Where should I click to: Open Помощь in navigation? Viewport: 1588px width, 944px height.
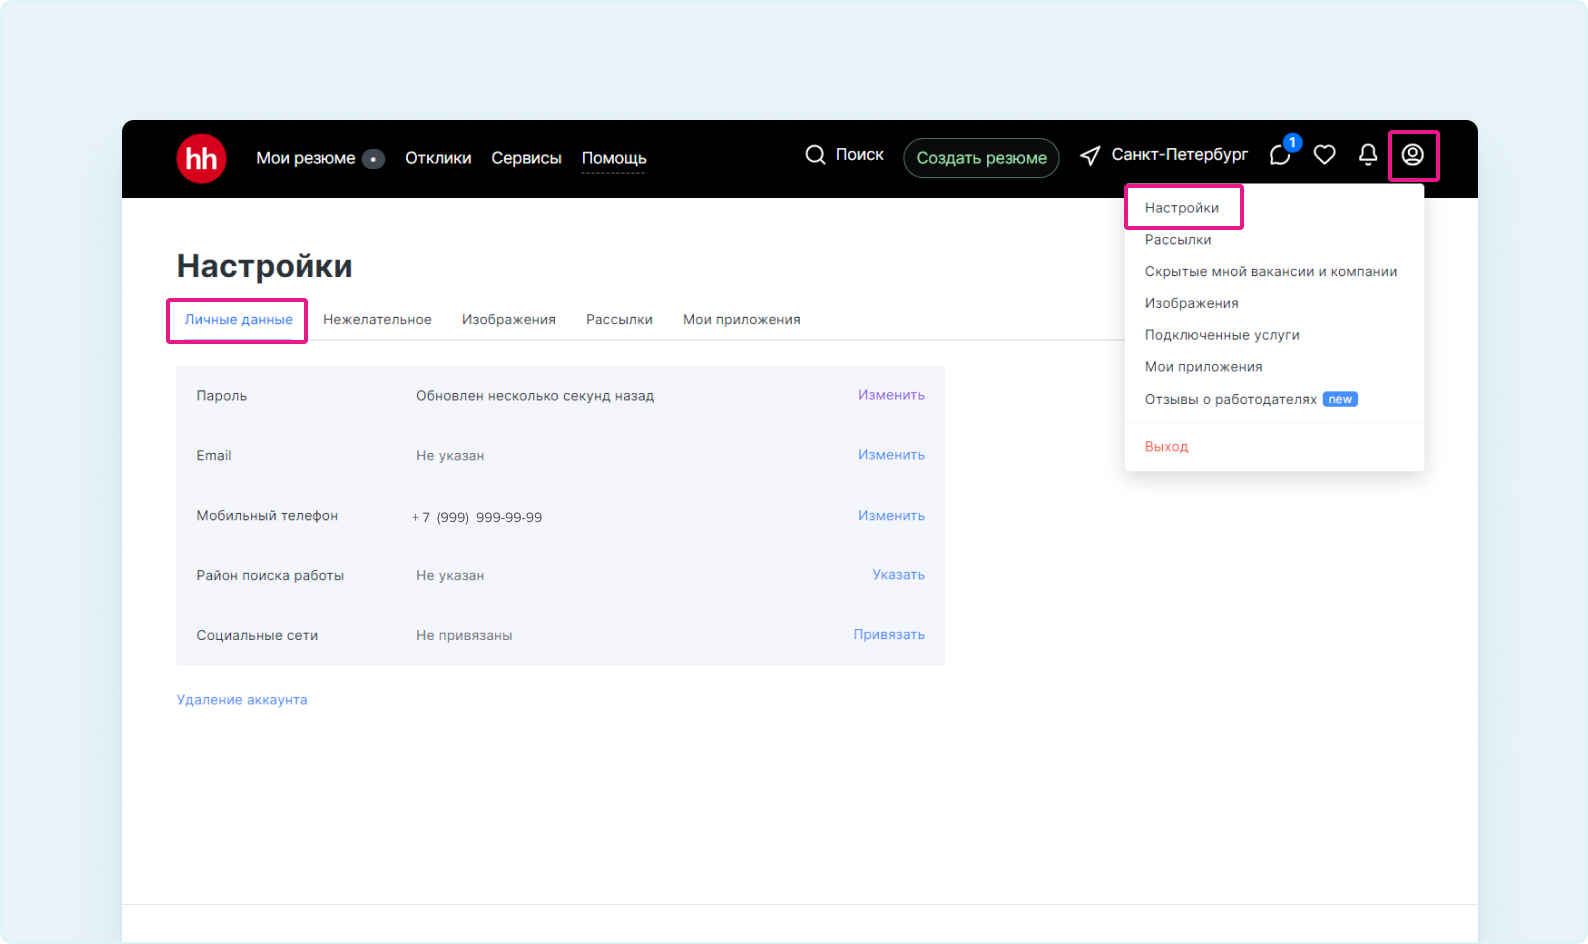pos(614,158)
